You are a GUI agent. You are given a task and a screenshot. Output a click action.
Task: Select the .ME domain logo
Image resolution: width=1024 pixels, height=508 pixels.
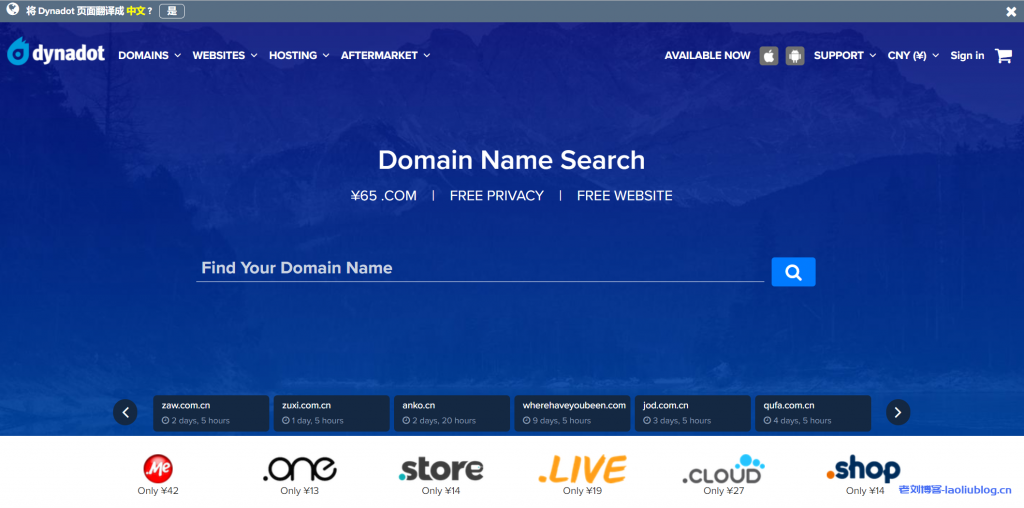[x=158, y=468]
